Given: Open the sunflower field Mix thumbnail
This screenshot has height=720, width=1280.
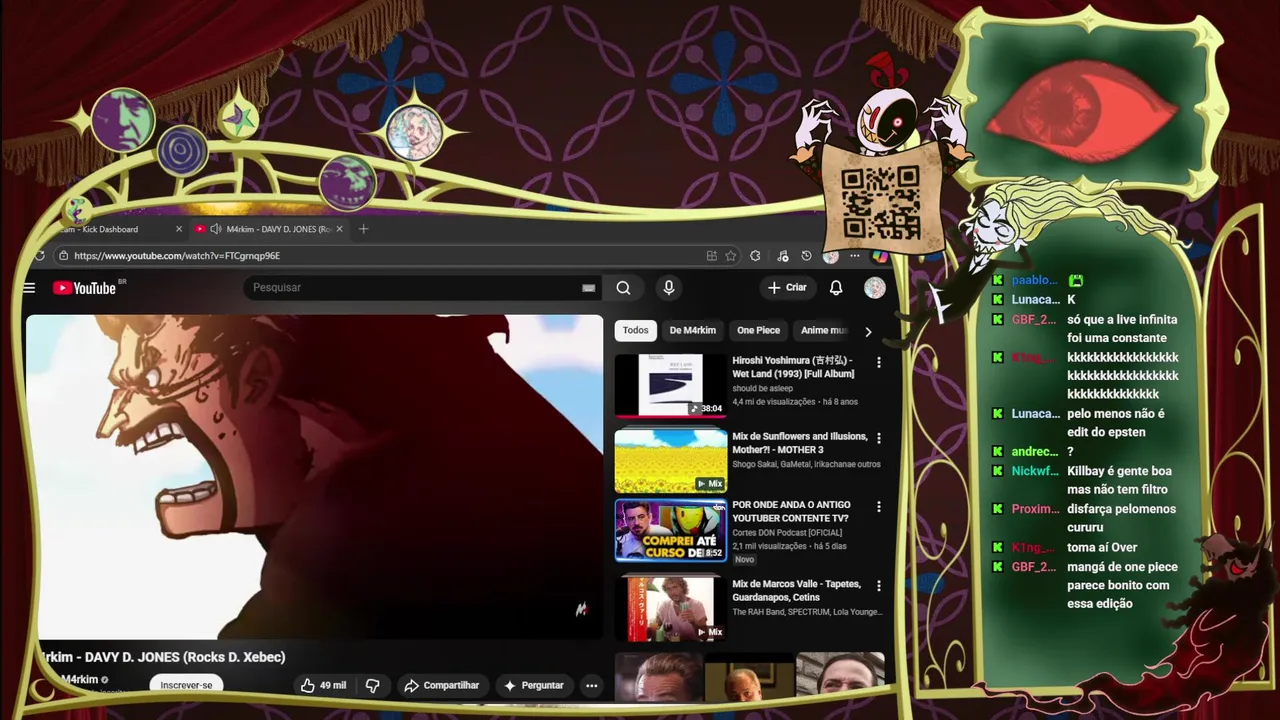Looking at the screenshot, I should tap(671, 460).
